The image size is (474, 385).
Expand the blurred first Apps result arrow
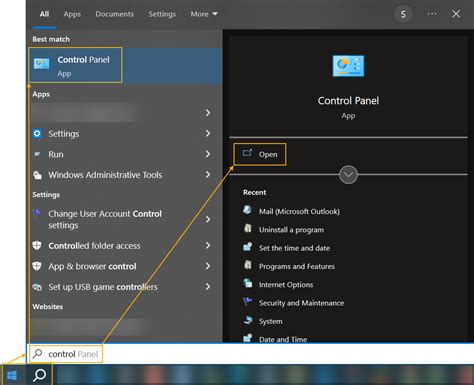pyautogui.click(x=208, y=113)
